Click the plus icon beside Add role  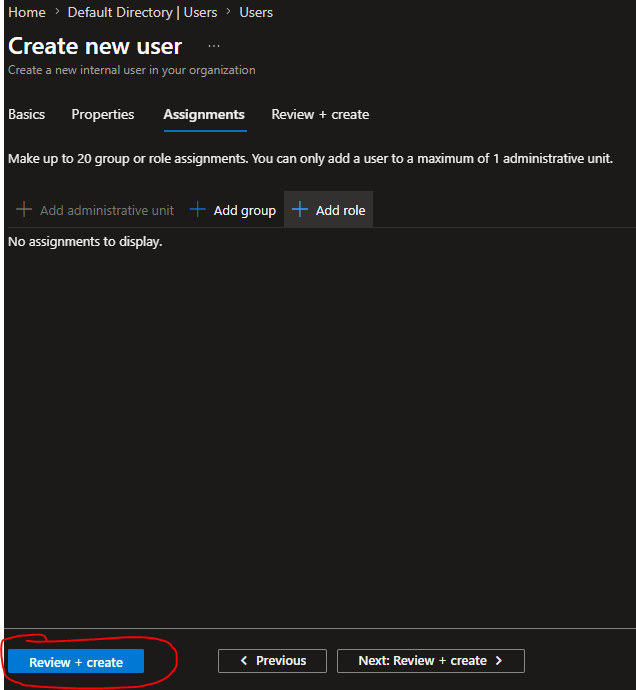pyautogui.click(x=300, y=209)
